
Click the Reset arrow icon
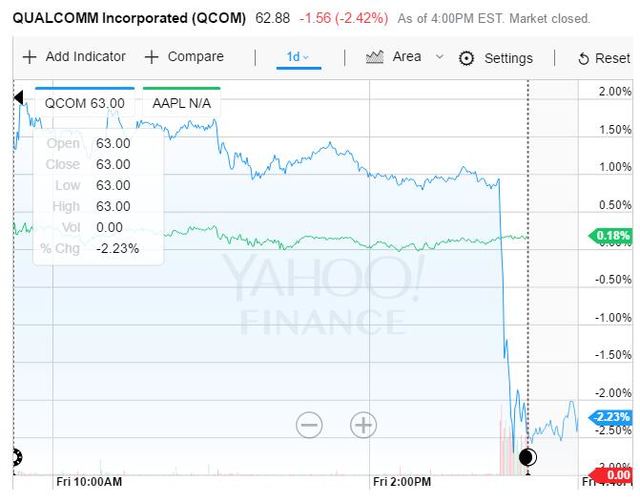pyautogui.click(x=584, y=59)
